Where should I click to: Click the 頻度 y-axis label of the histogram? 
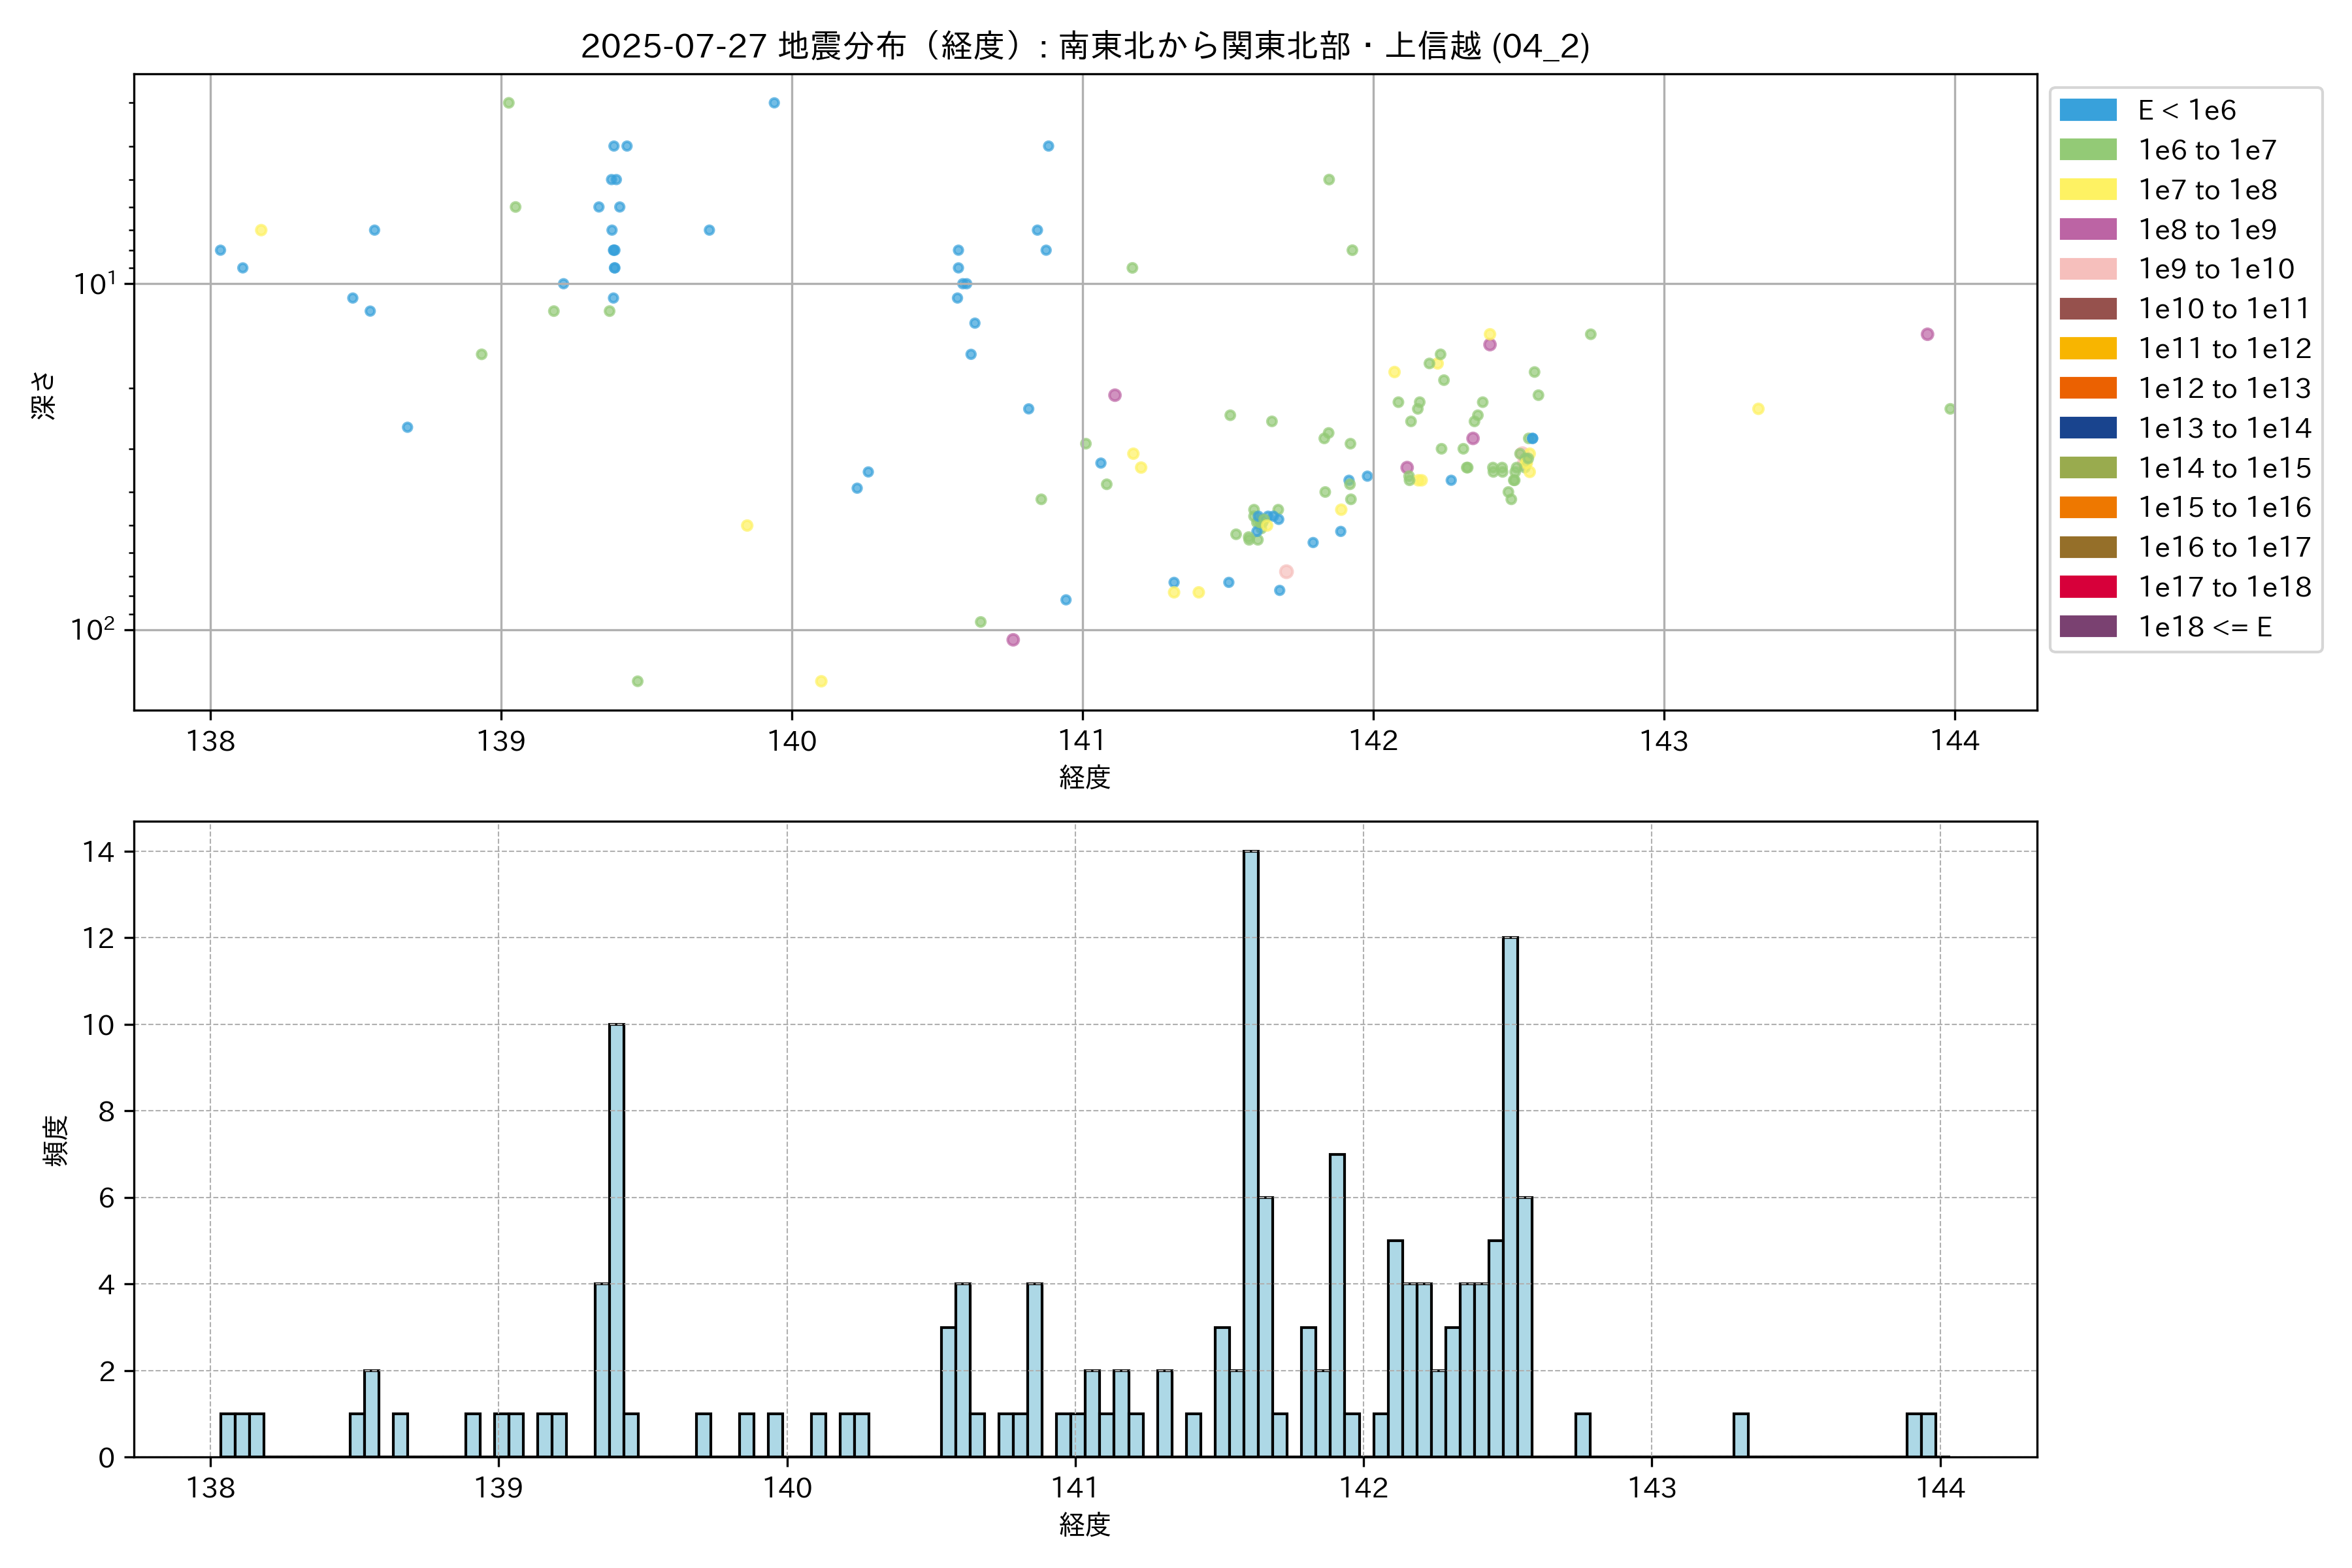click(x=56, y=1140)
